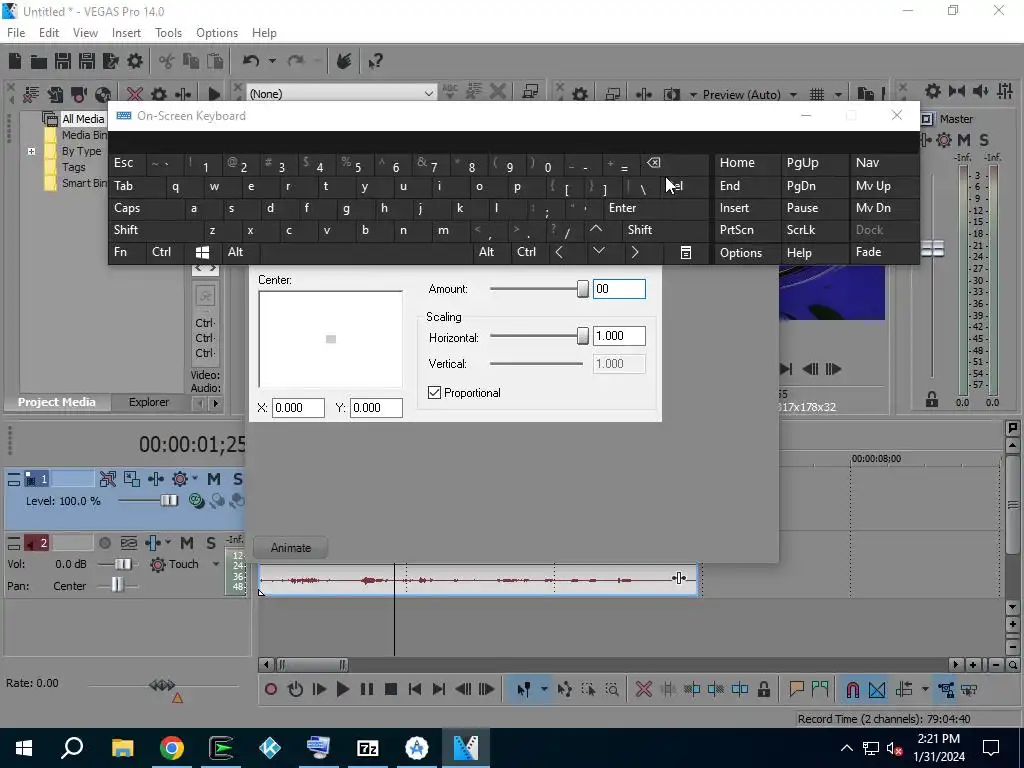This screenshot has height=768, width=1024.
Task: Select the All Media bin
Action: 82,119
